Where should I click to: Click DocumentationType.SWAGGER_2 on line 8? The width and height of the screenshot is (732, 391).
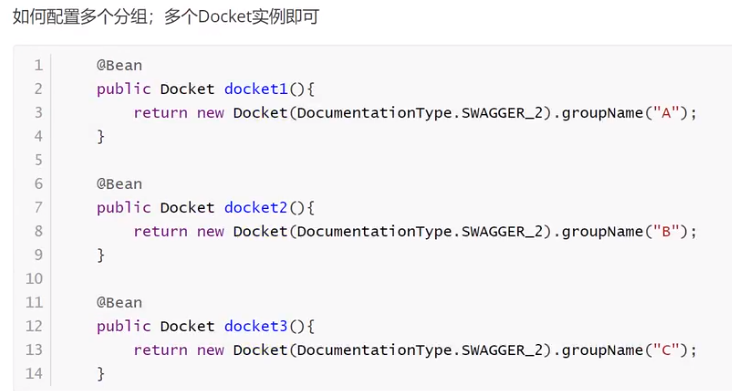[x=421, y=231]
